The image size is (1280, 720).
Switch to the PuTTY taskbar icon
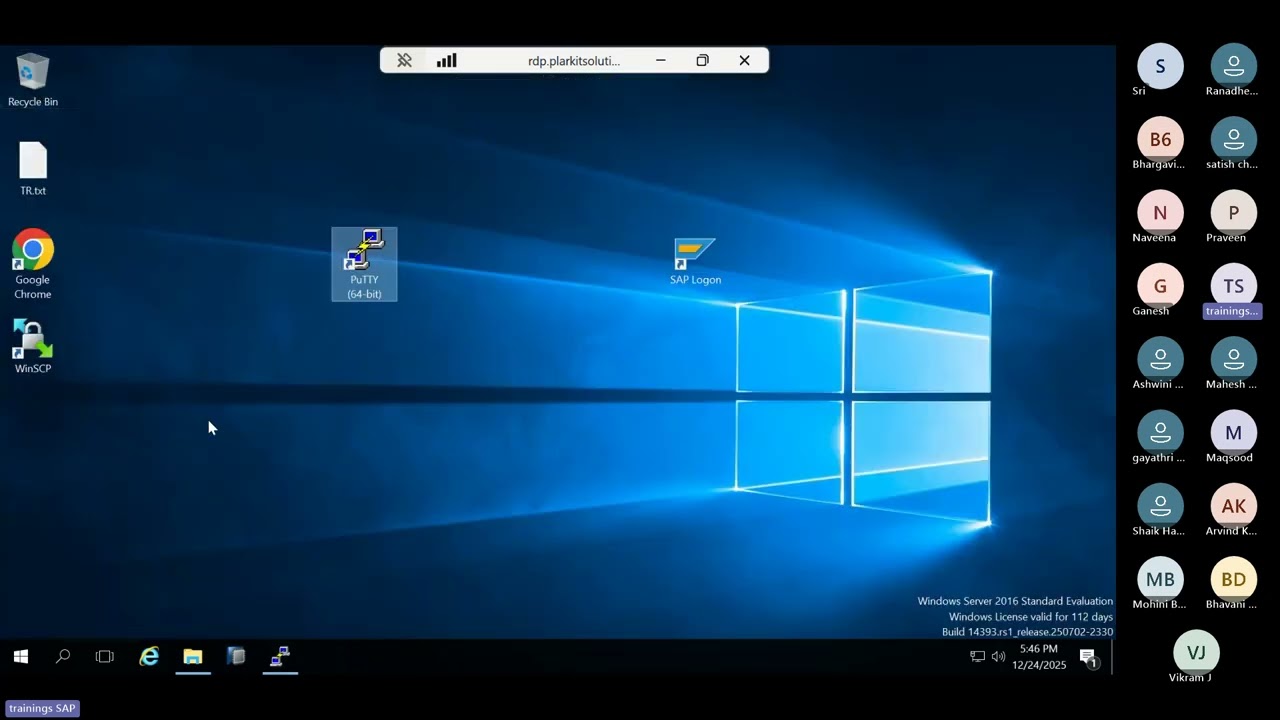(280, 657)
